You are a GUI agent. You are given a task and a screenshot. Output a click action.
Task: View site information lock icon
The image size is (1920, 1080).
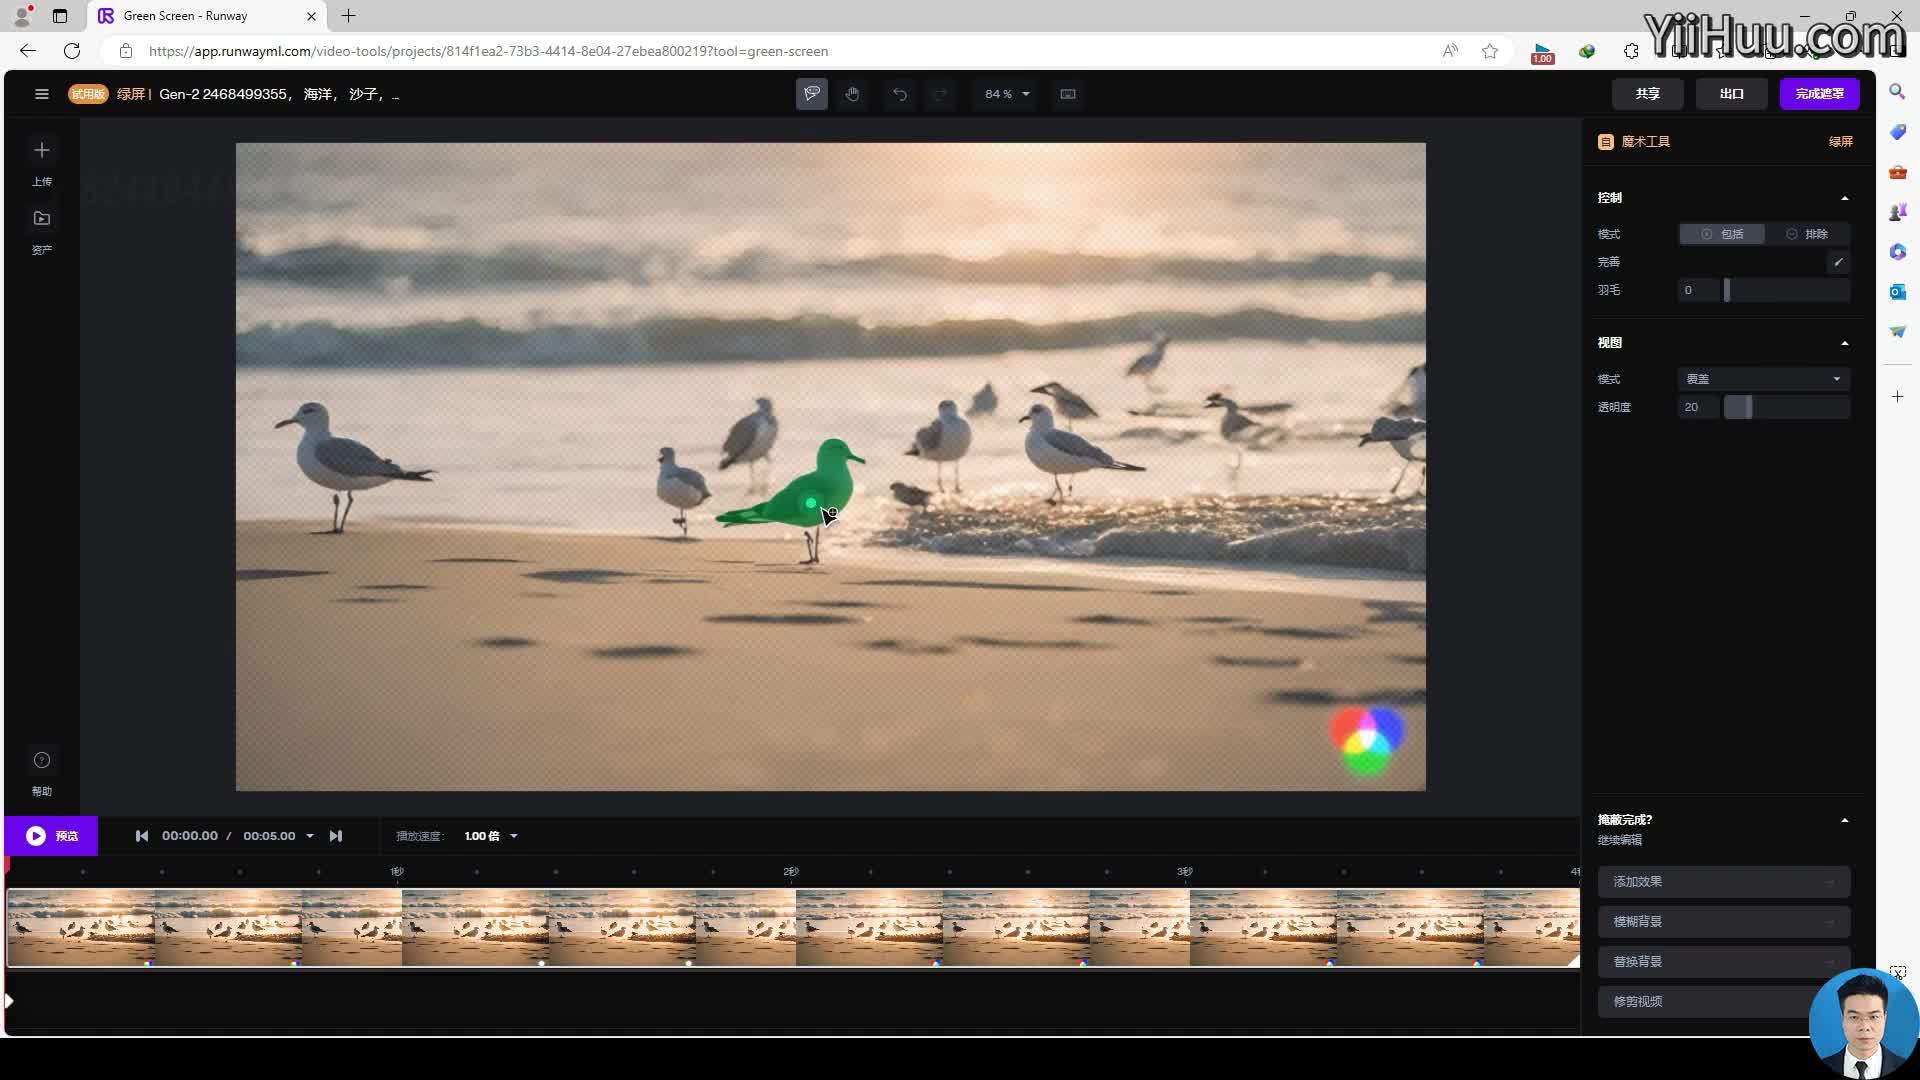coord(126,51)
